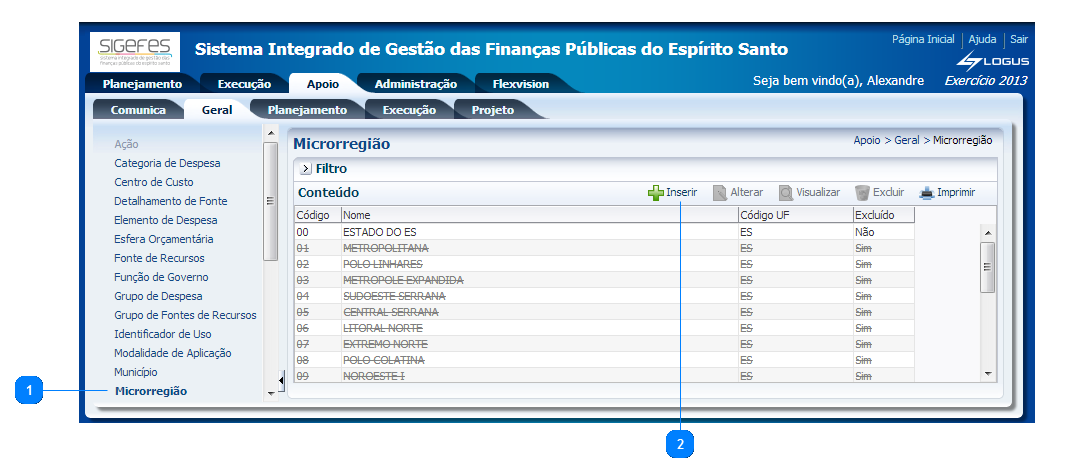The height and width of the screenshot is (467, 1068).
Task: Switch to the Comunica sub-tab
Action: 138,110
